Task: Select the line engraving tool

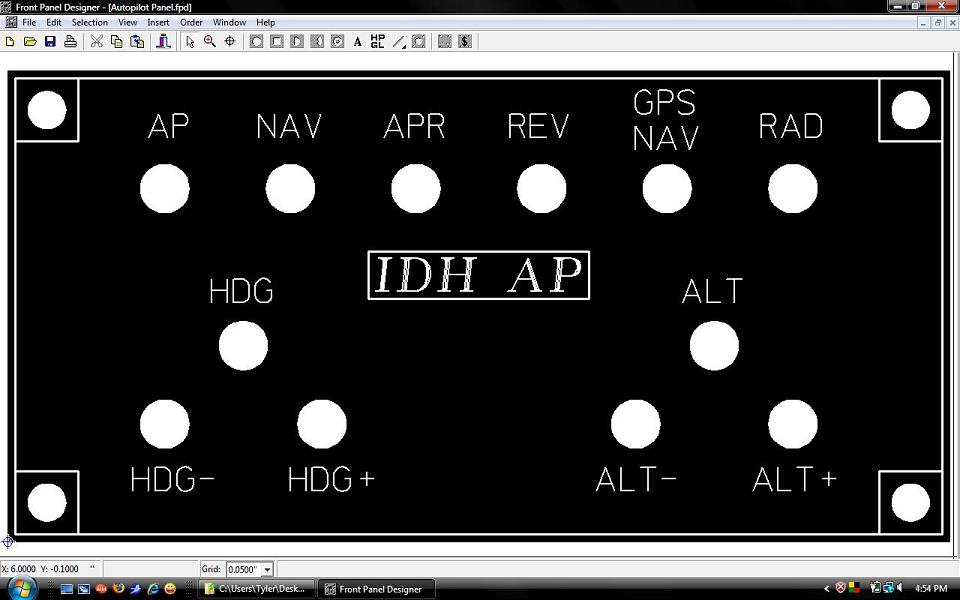Action: [399, 42]
